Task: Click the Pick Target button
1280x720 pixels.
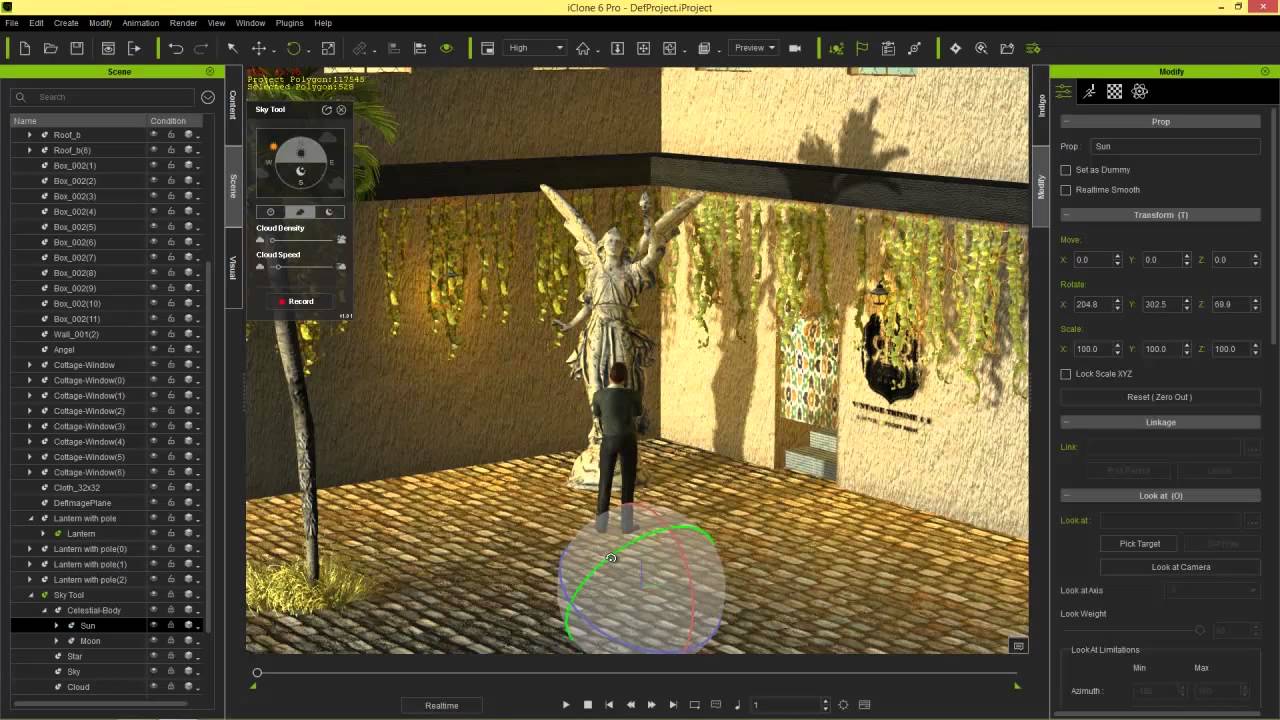Action: point(1140,544)
